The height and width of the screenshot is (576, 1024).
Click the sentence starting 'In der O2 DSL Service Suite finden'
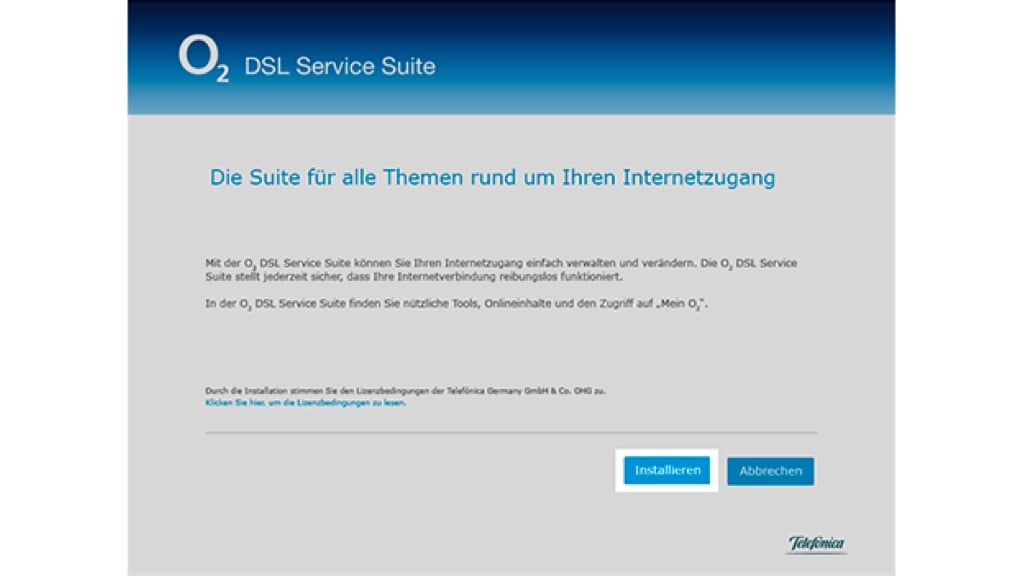pos(456,304)
